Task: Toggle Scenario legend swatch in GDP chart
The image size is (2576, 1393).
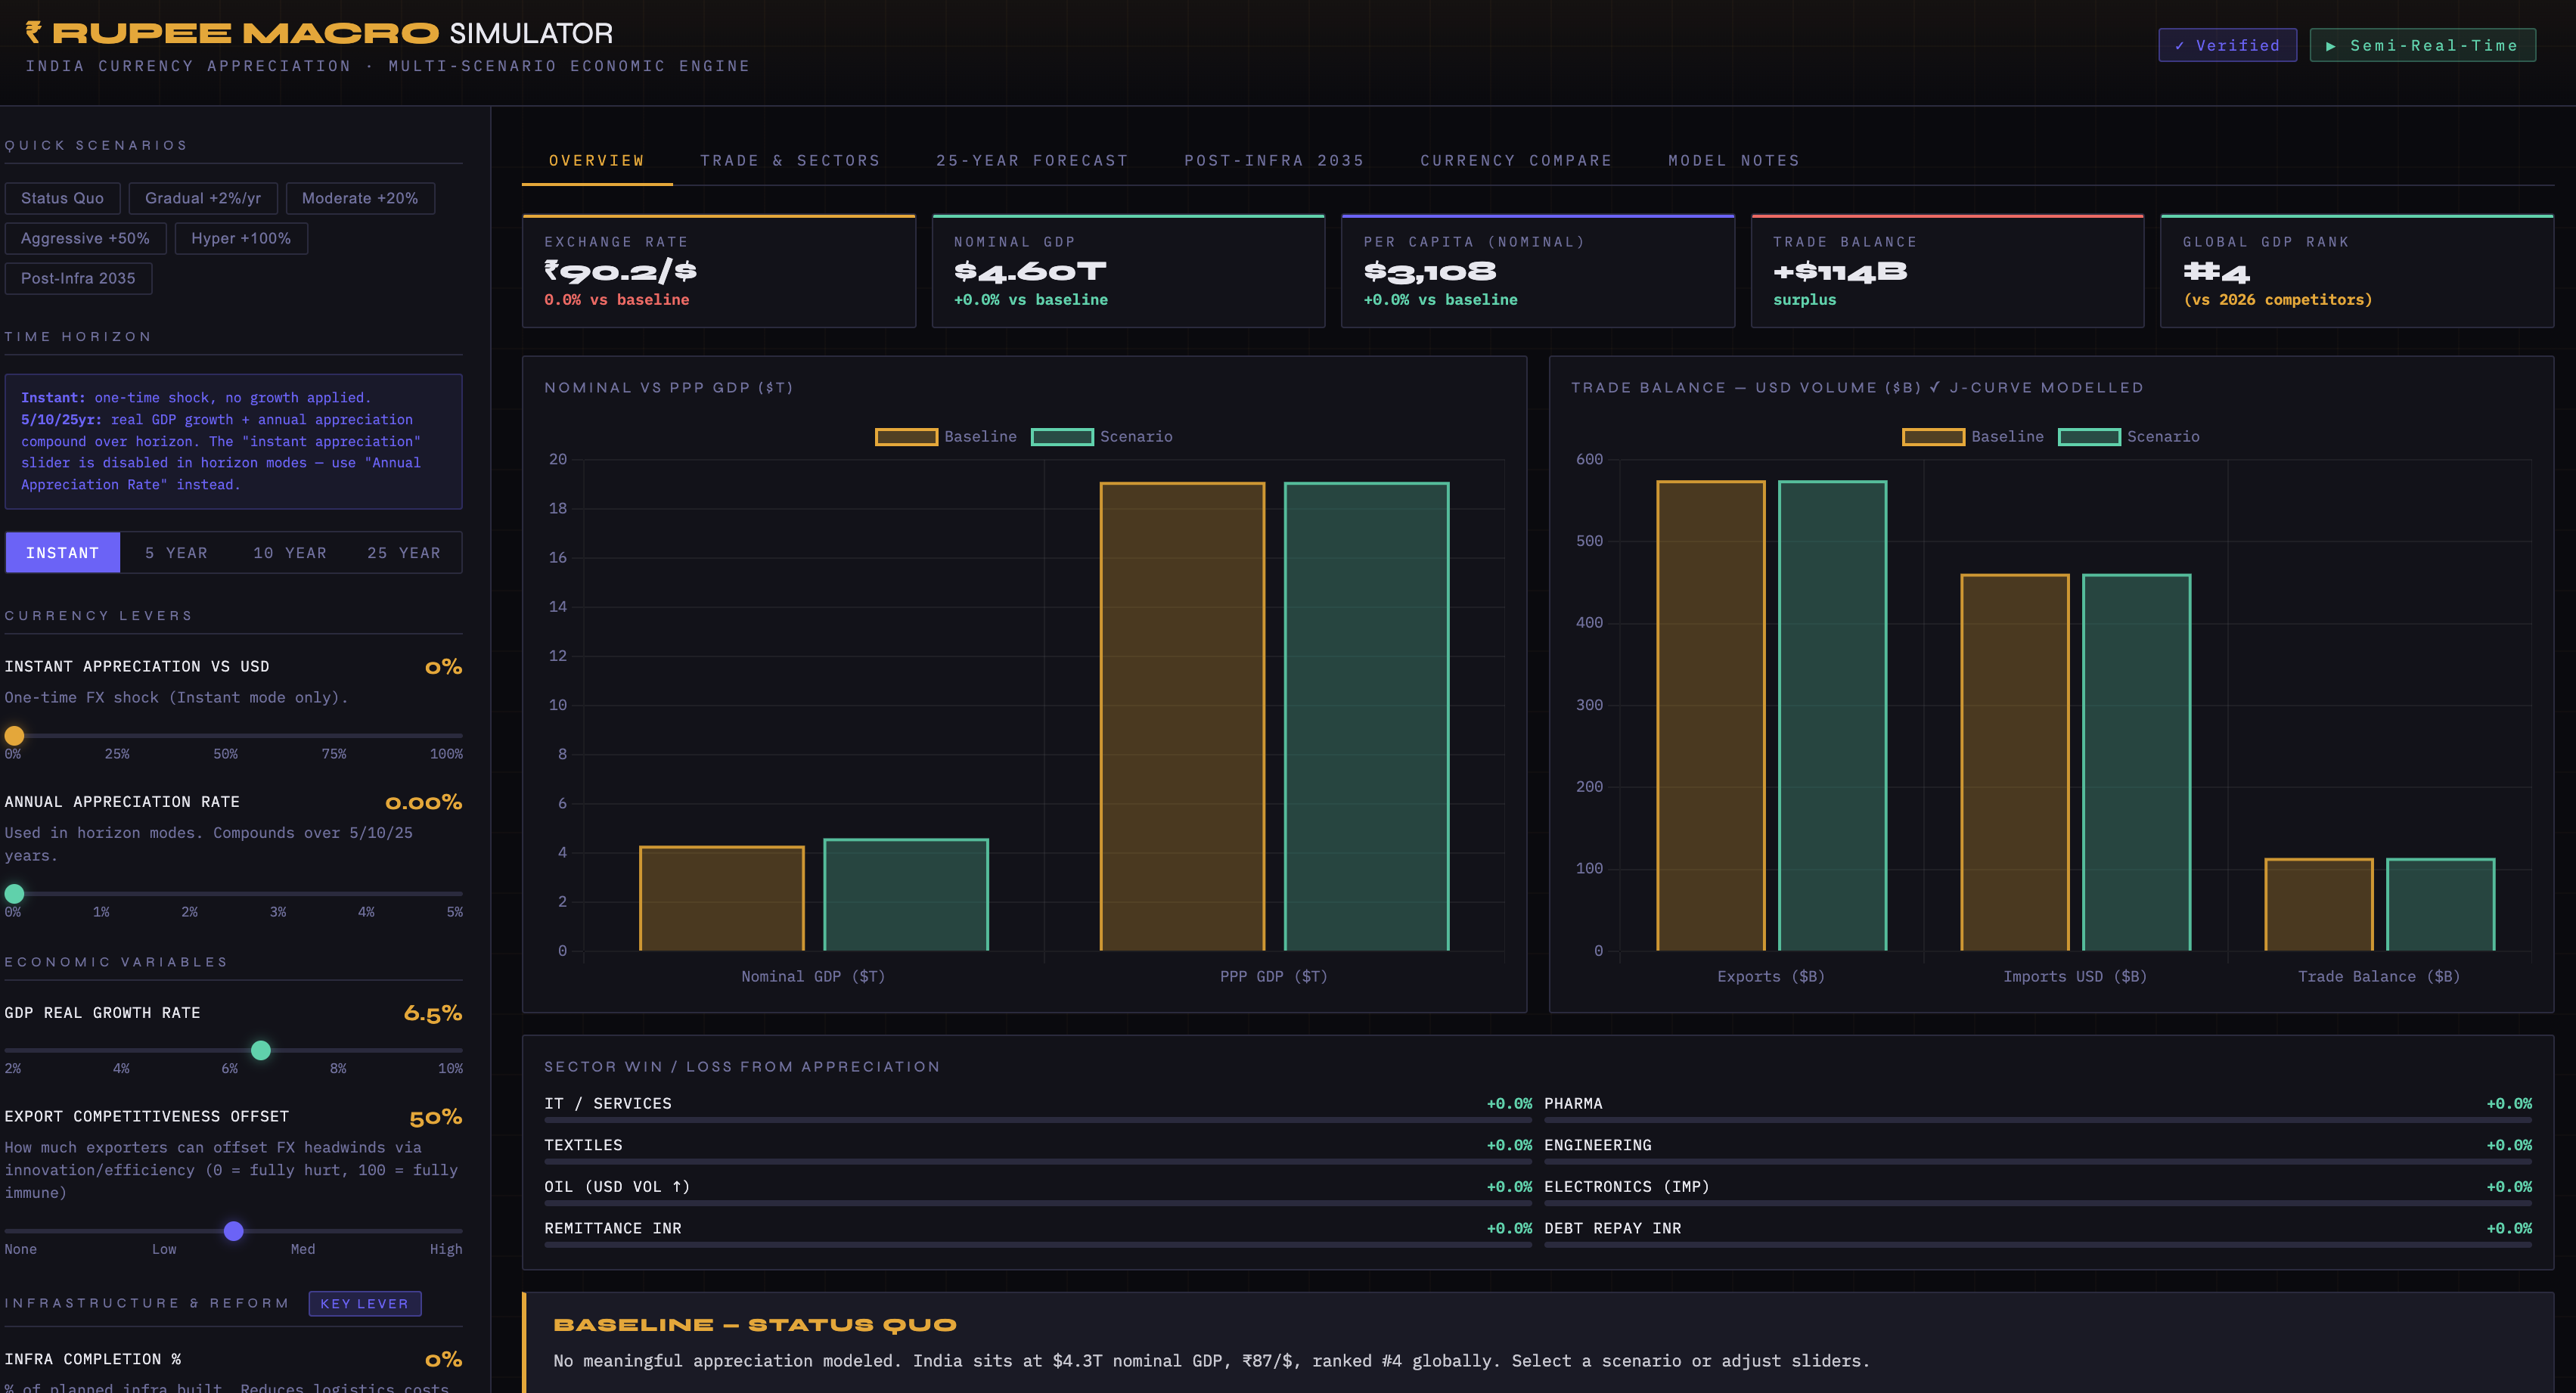Action: (1062, 437)
